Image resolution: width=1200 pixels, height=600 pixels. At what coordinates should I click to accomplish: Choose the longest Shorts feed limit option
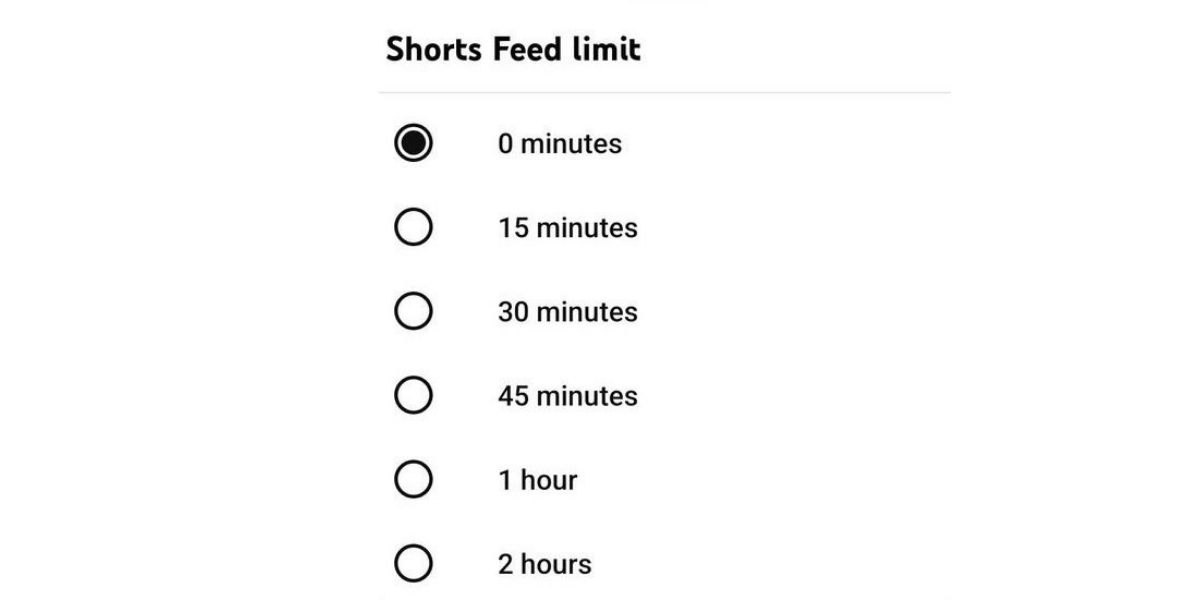pos(413,564)
